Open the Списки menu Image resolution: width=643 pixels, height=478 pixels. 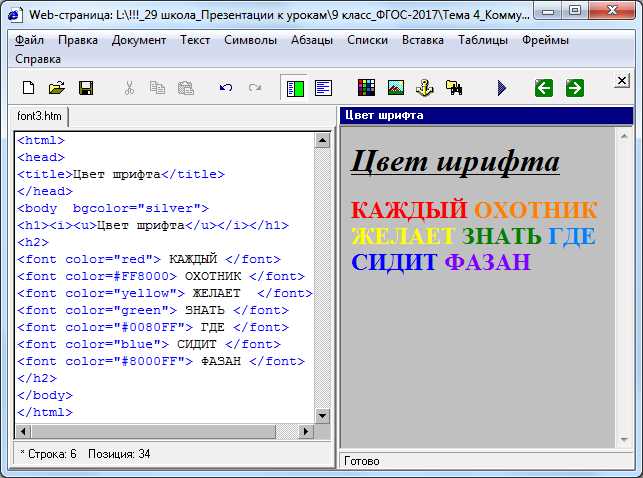367,40
